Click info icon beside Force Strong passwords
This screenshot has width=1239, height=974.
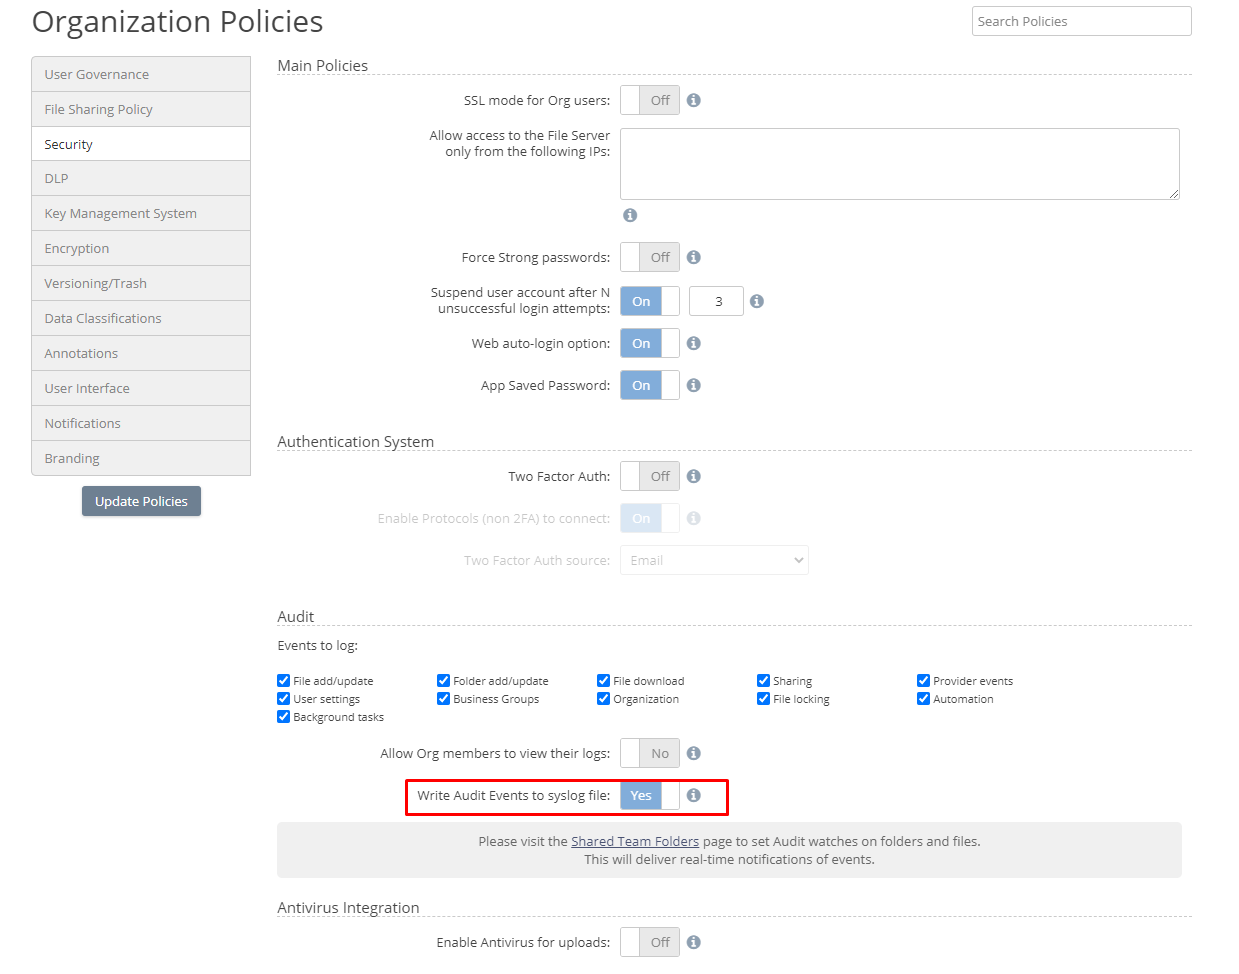[693, 257]
